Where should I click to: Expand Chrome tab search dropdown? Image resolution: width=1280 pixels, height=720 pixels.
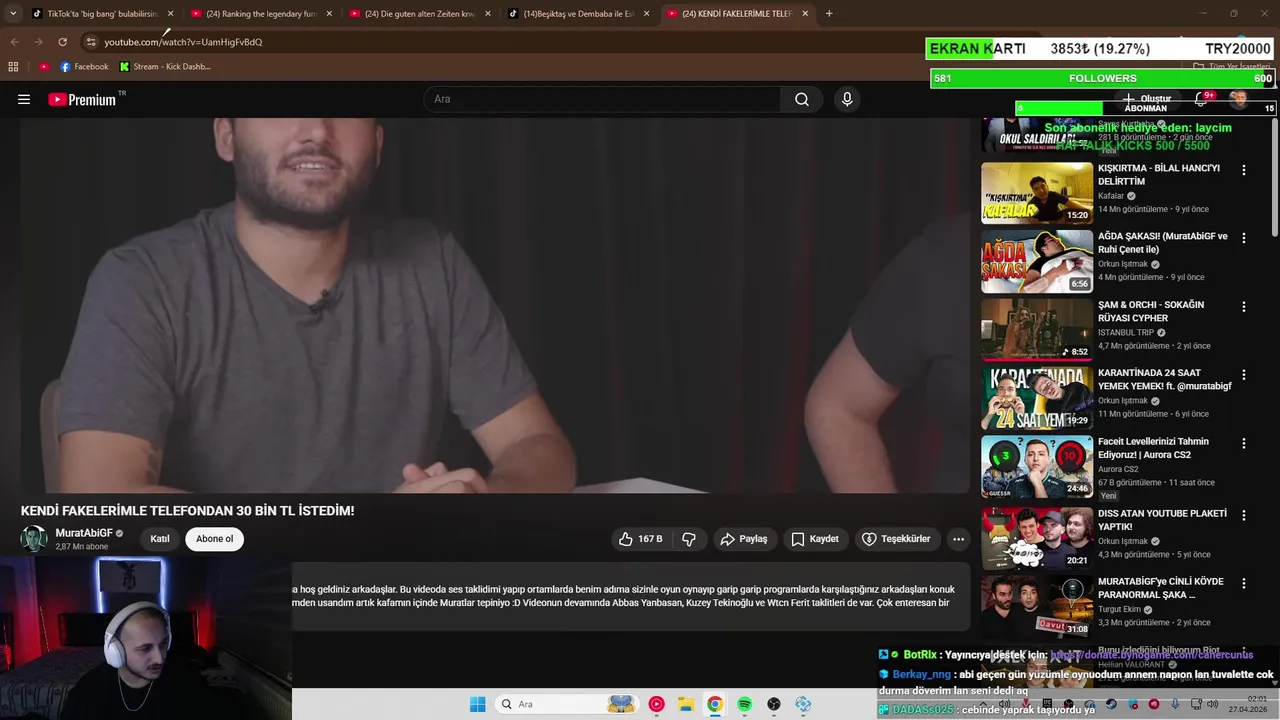13,14
